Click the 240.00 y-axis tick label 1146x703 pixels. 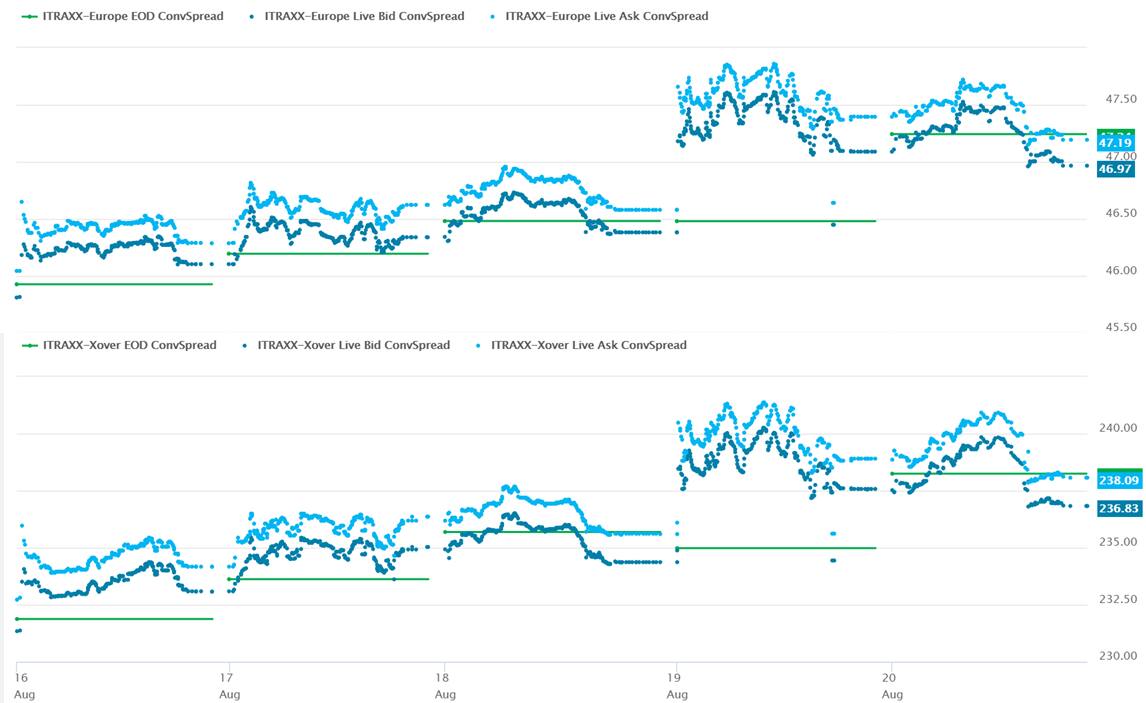[1119, 428]
